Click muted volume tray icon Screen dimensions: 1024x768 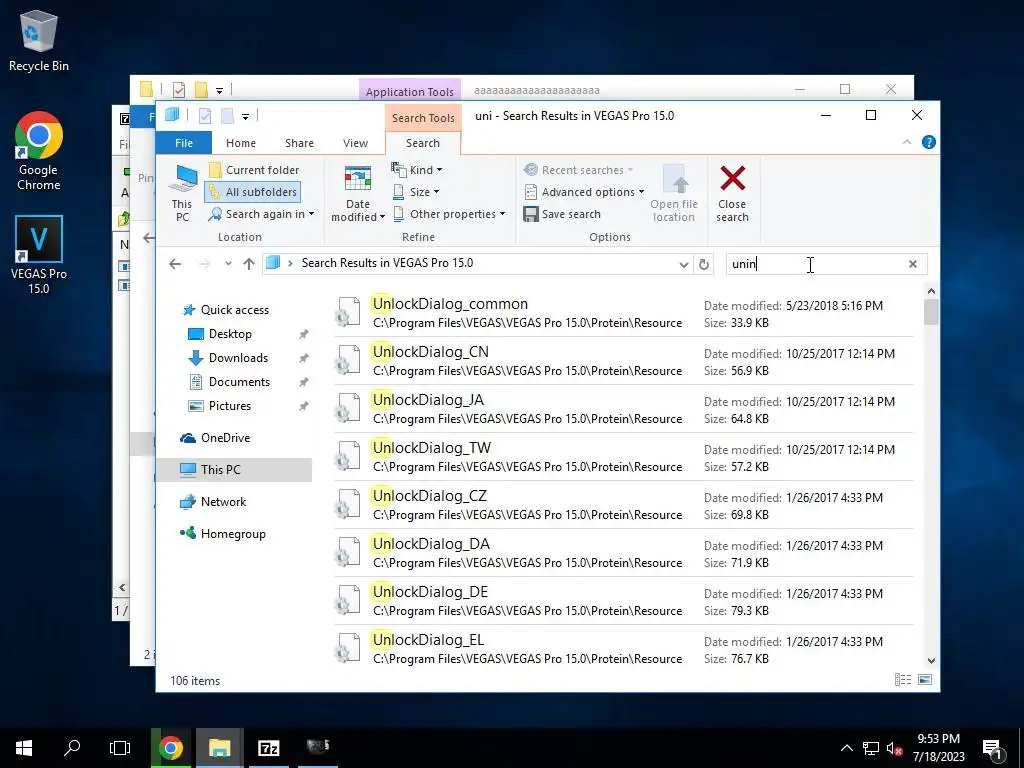894,748
